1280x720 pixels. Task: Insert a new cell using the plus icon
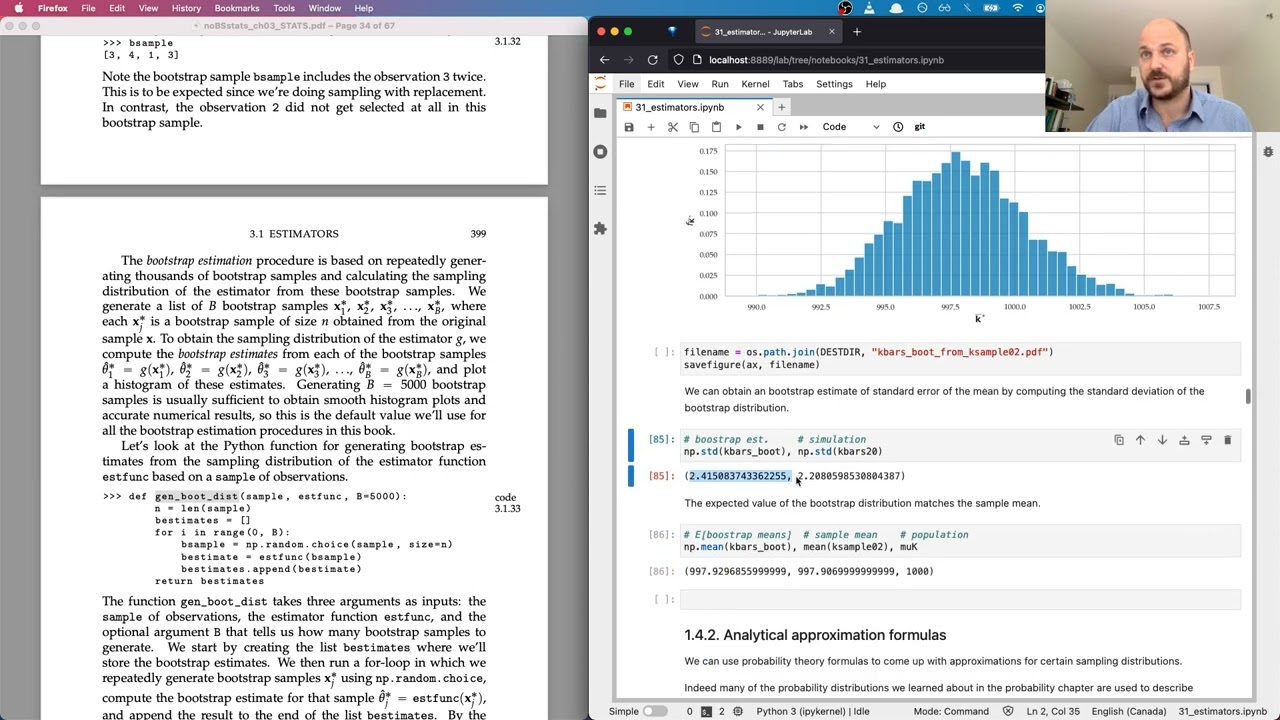[x=651, y=127]
